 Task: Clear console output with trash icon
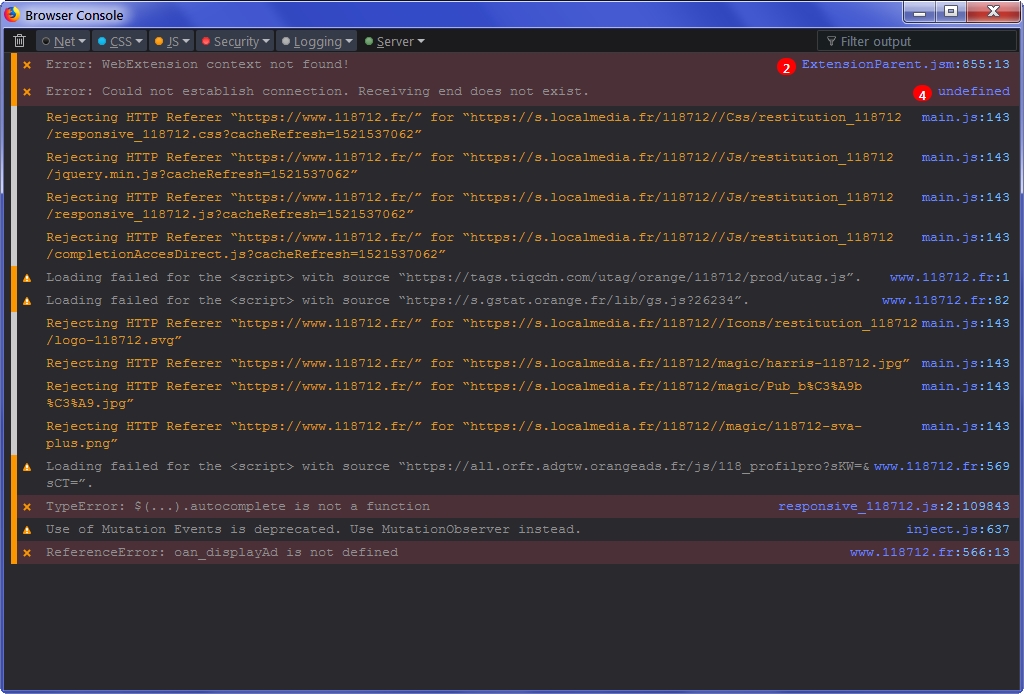[20, 41]
